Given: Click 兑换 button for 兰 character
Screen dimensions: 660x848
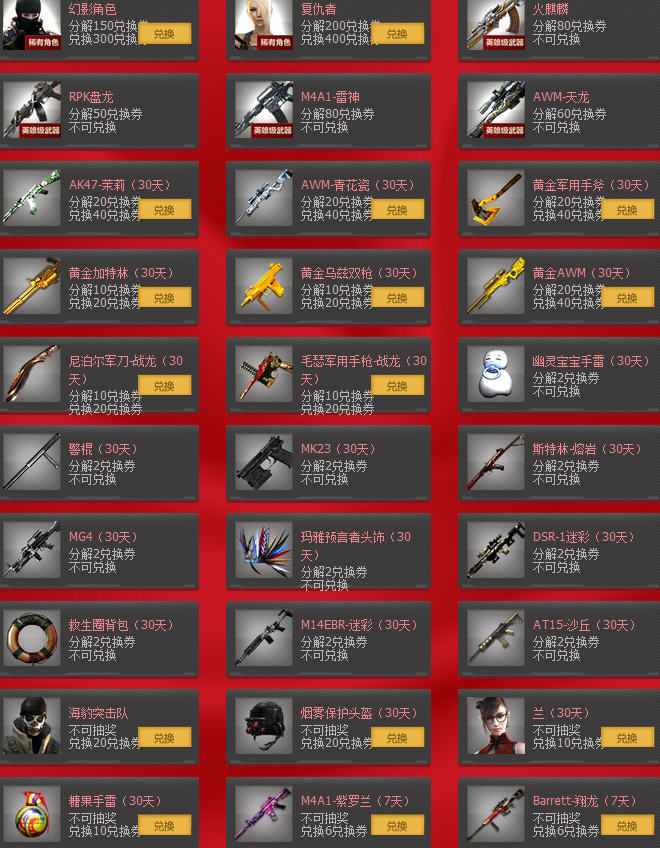Looking at the screenshot, I should point(628,738).
